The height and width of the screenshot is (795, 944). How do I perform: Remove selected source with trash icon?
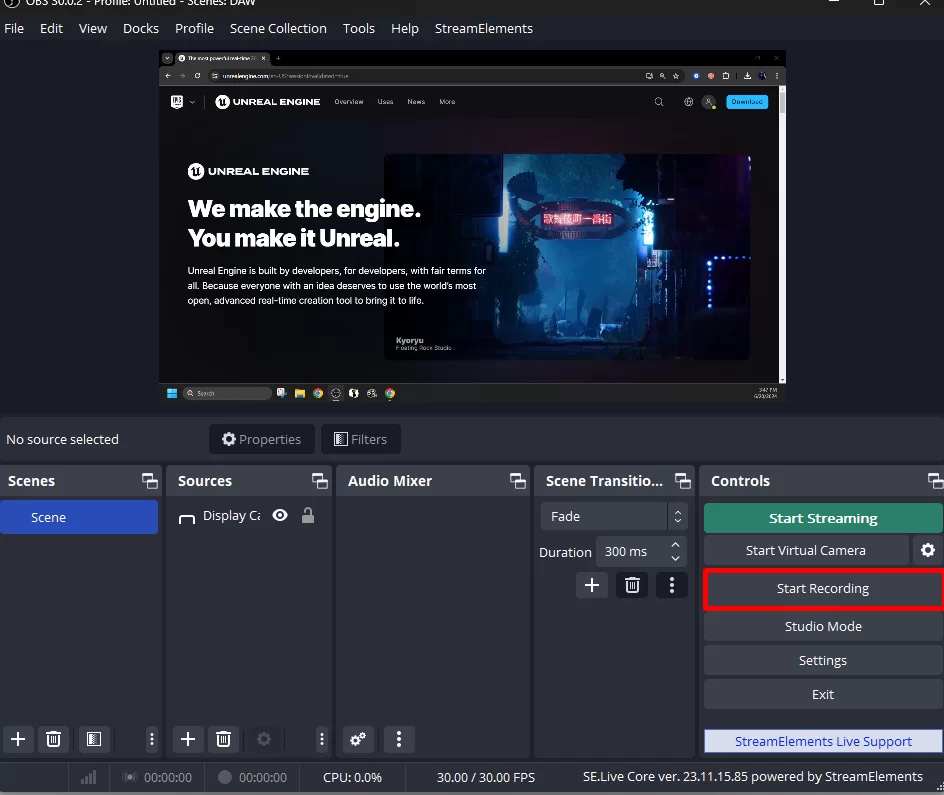coord(223,739)
